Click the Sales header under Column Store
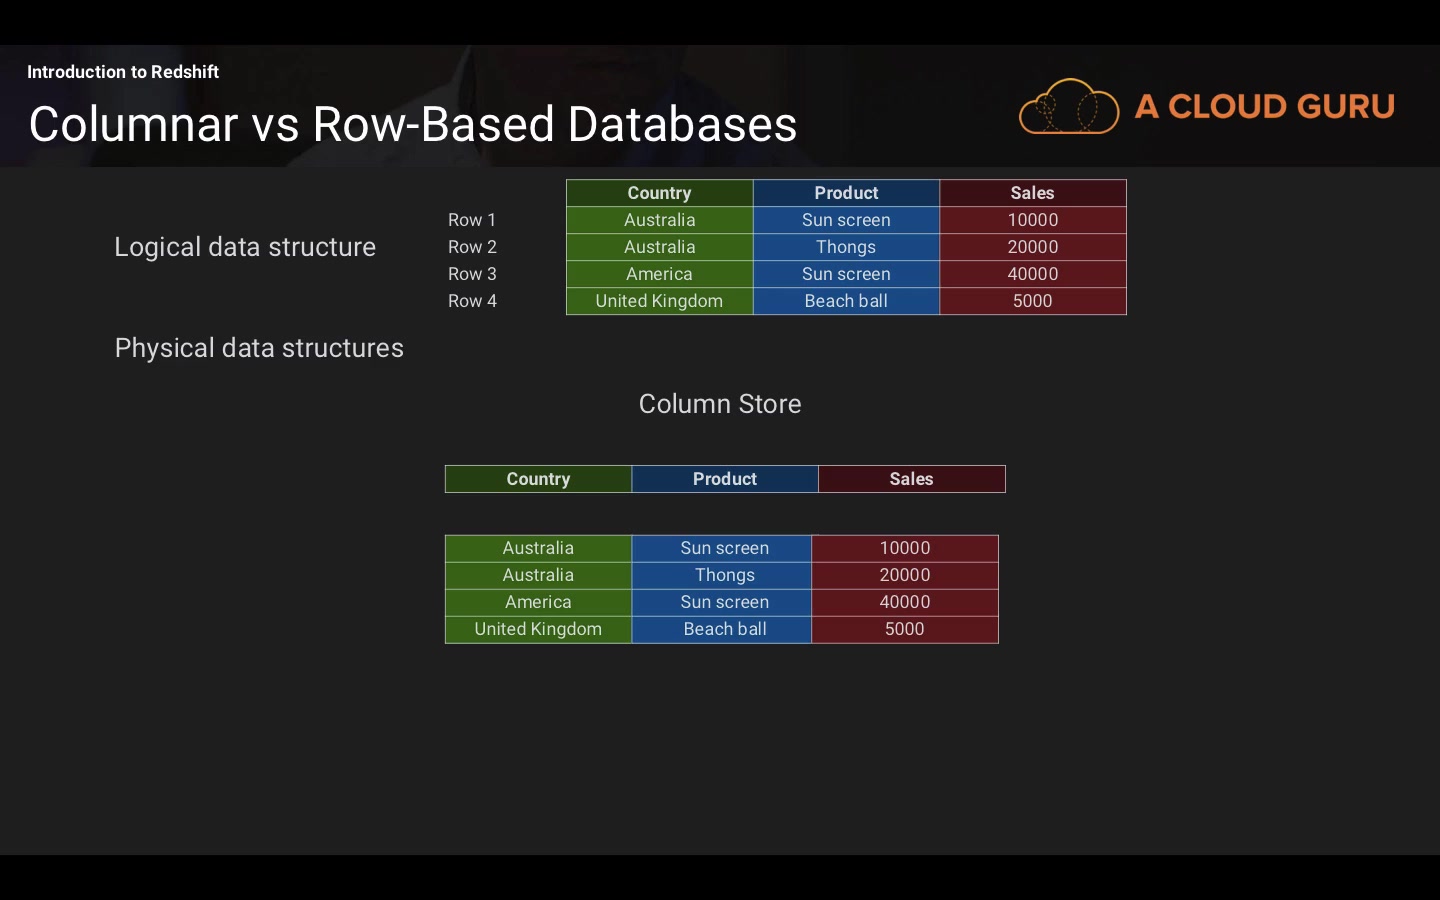 [x=912, y=479]
